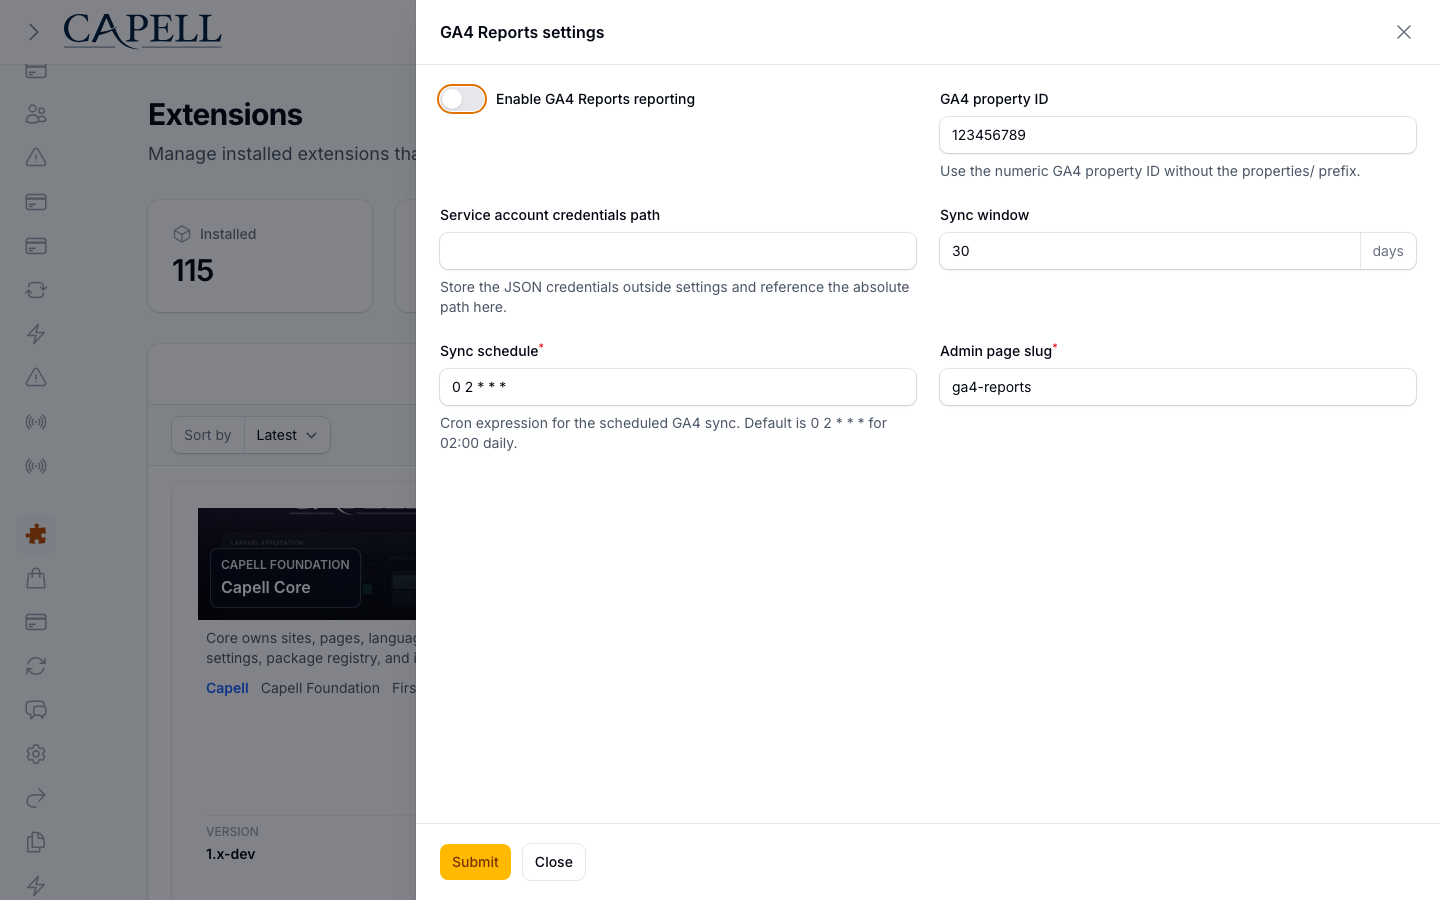1440x900 pixels.
Task: Click the circular sync arrows sidebar icon
Action: coord(36,666)
